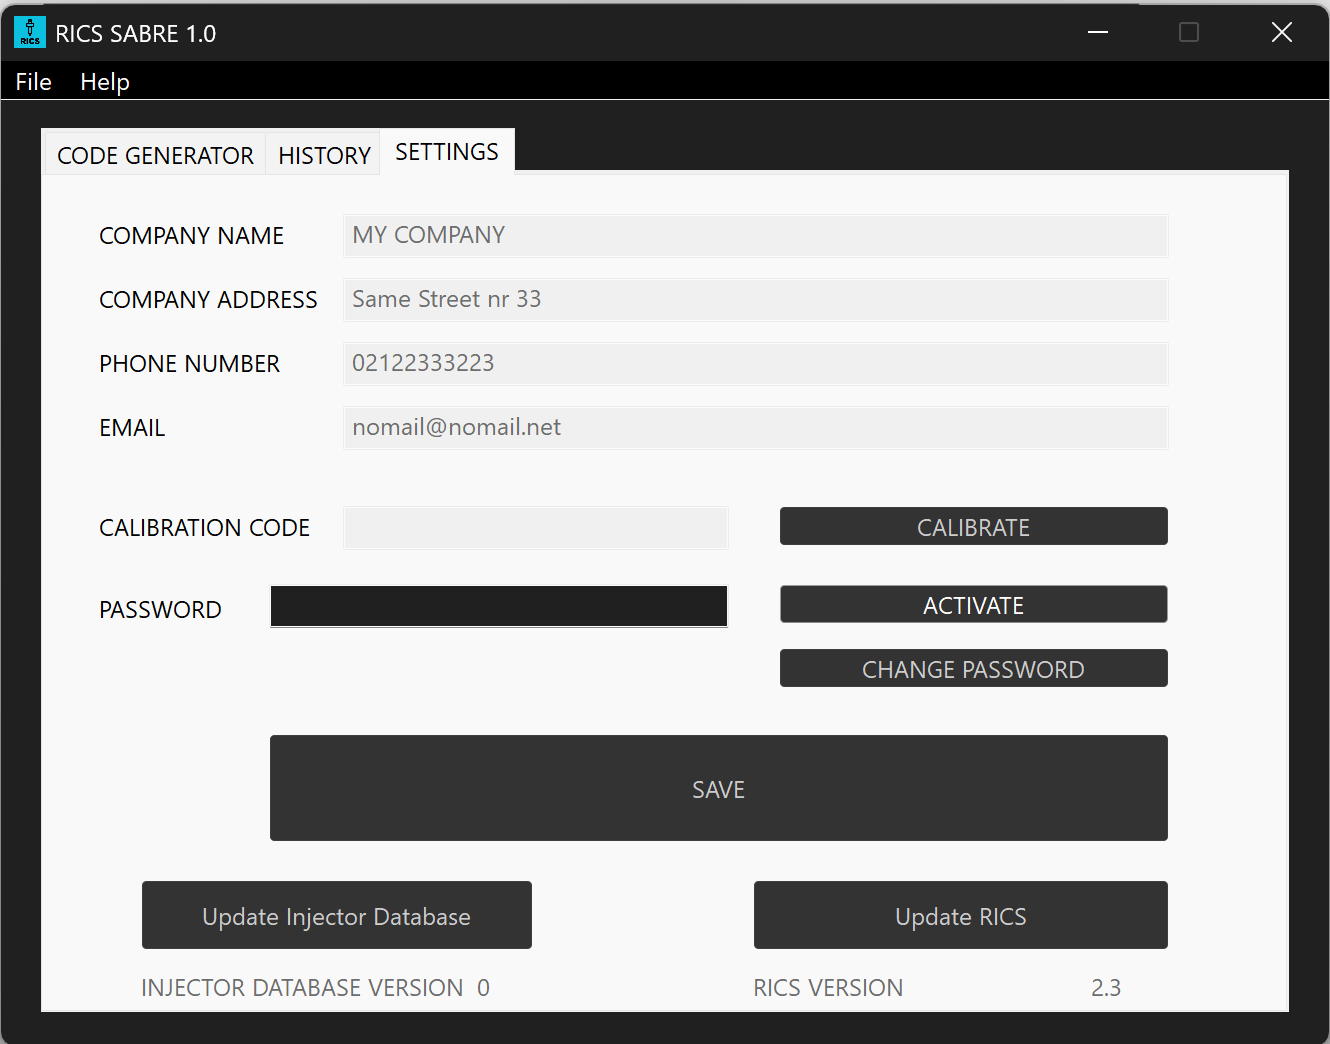Click the INJECTOR DATABASE VERSION label
Screen dimensions: 1330x1044
302,988
